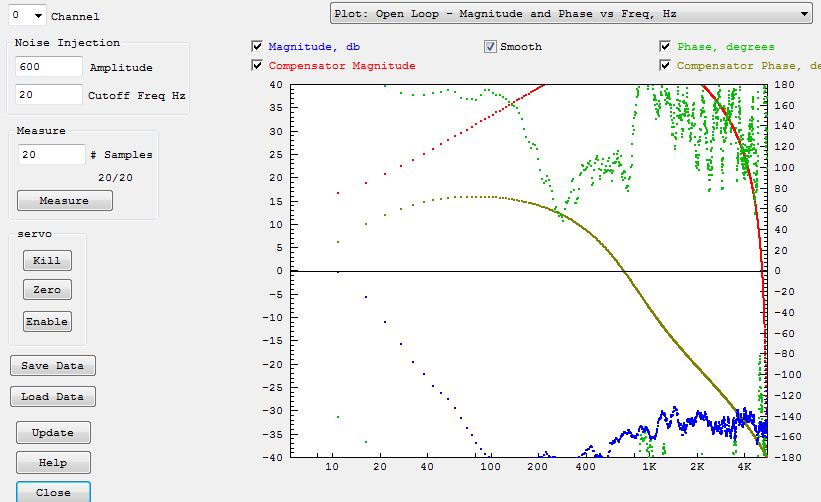Disable the Phase, degrees checkbox
Image resolution: width=821 pixels, height=502 pixels.
665,46
